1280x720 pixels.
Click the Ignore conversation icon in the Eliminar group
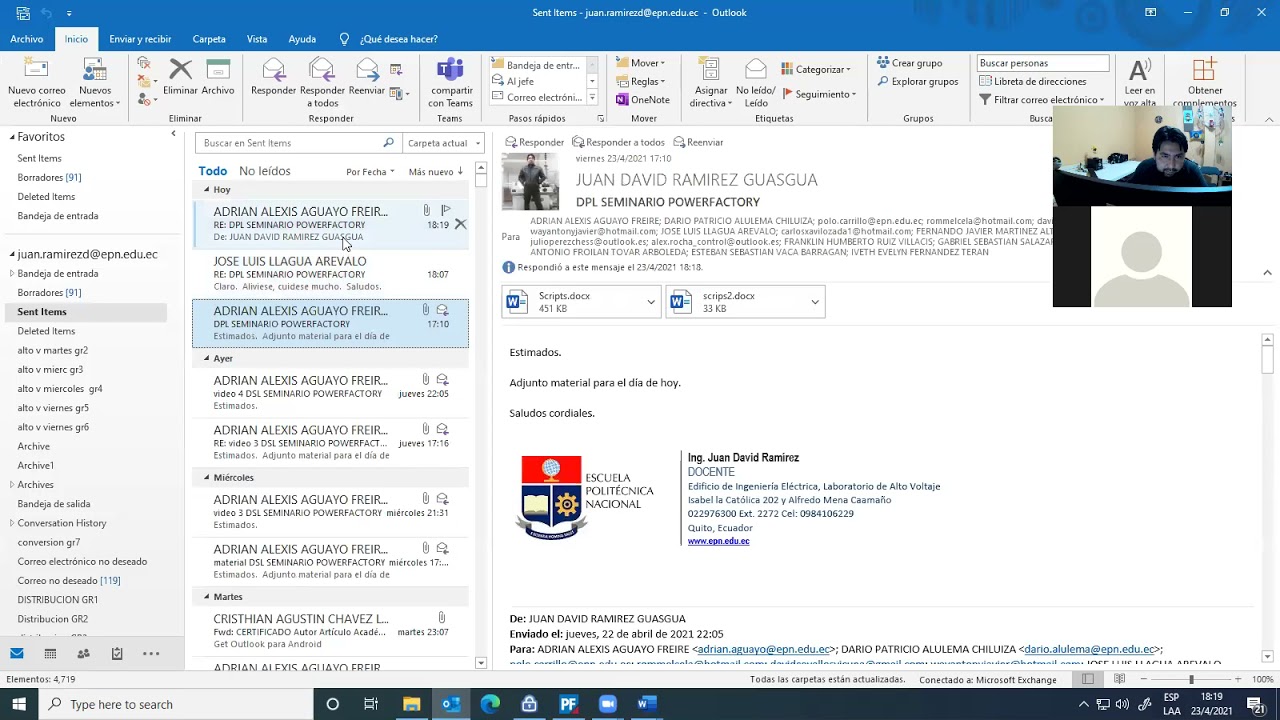[144, 63]
